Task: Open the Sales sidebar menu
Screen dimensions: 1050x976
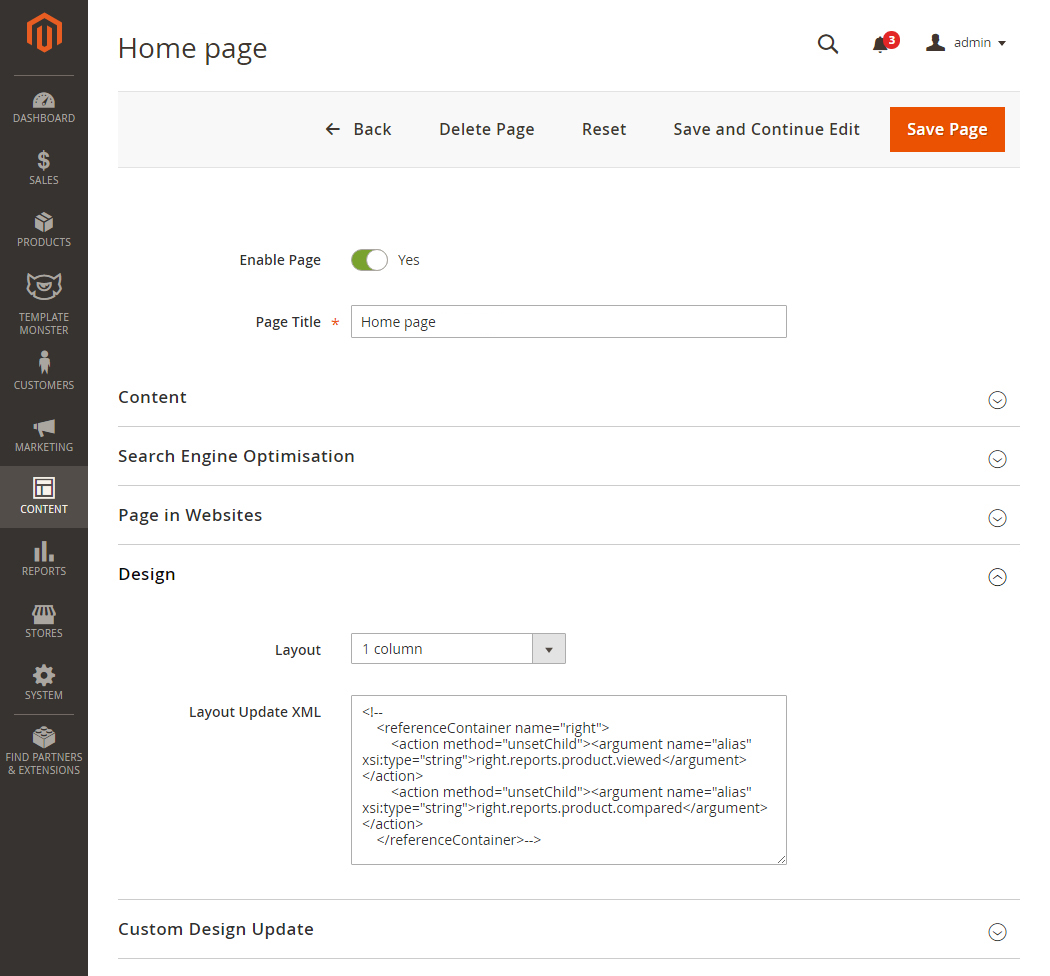Action: pyautogui.click(x=44, y=167)
